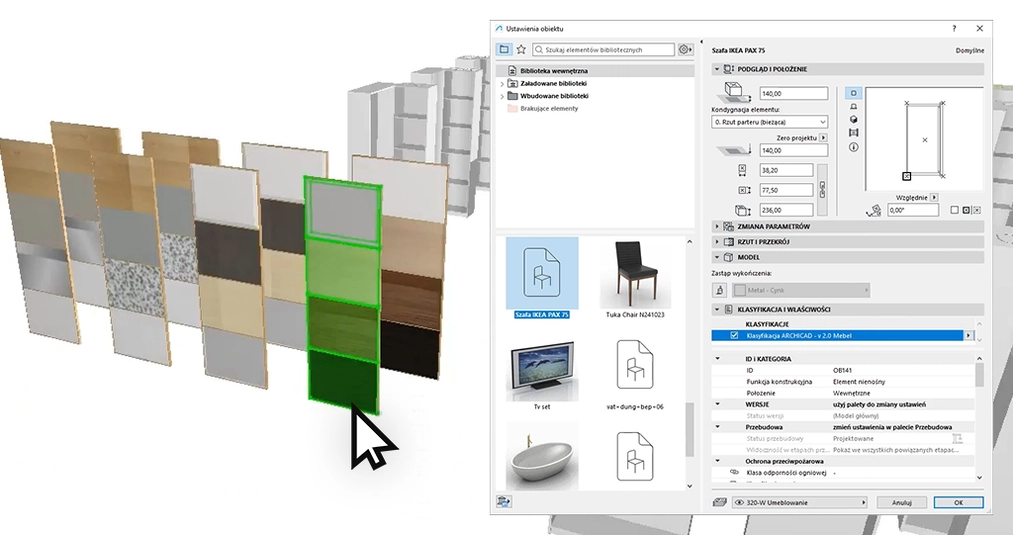Expand Załadowane biblioteki tree node
The width and height of the screenshot is (1013, 535).
point(501,84)
